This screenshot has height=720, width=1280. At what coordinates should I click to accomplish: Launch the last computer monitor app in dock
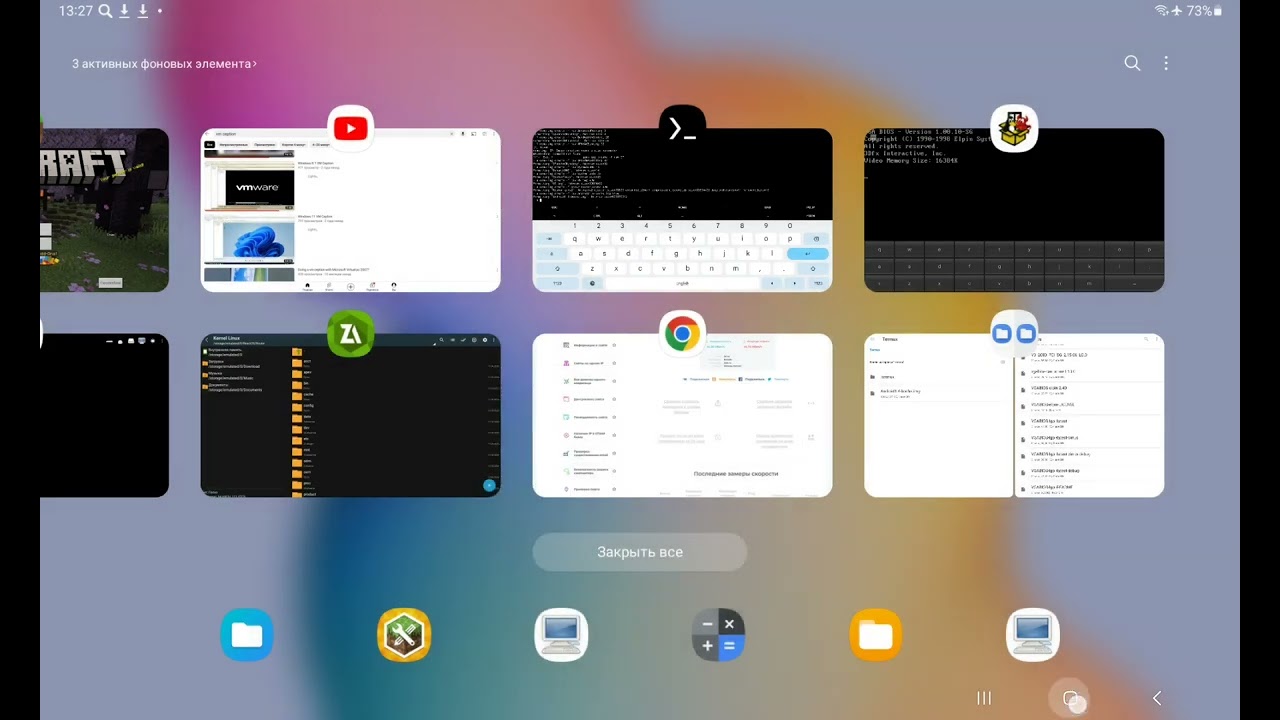pos(1032,635)
